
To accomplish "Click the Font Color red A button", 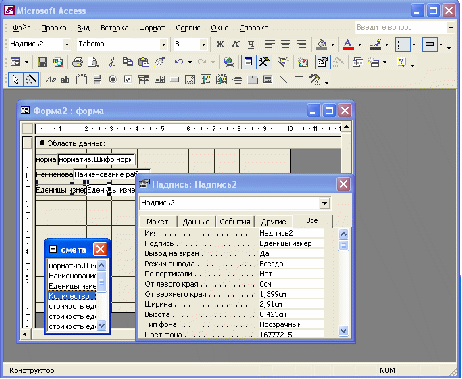I will (x=348, y=44).
